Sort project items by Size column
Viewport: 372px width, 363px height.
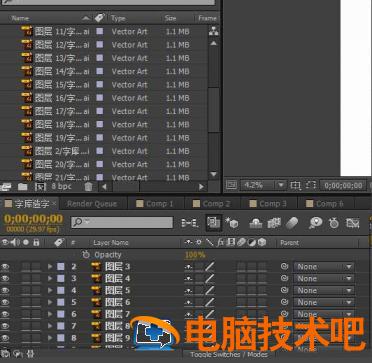(170, 18)
